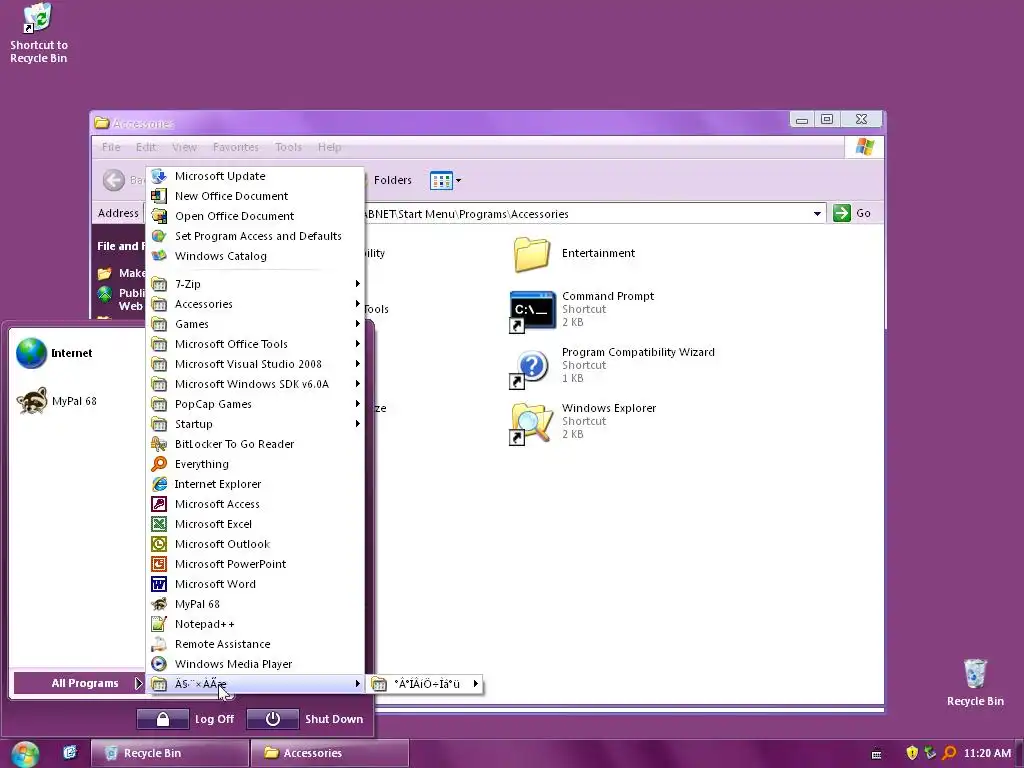1024x768 pixels.
Task: Click the quick launch icon beside Start
Action: click(70, 753)
